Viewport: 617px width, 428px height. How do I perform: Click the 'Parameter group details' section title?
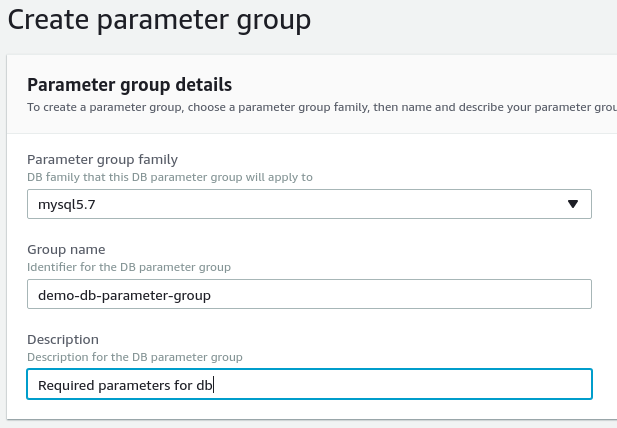tap(129, 84)
